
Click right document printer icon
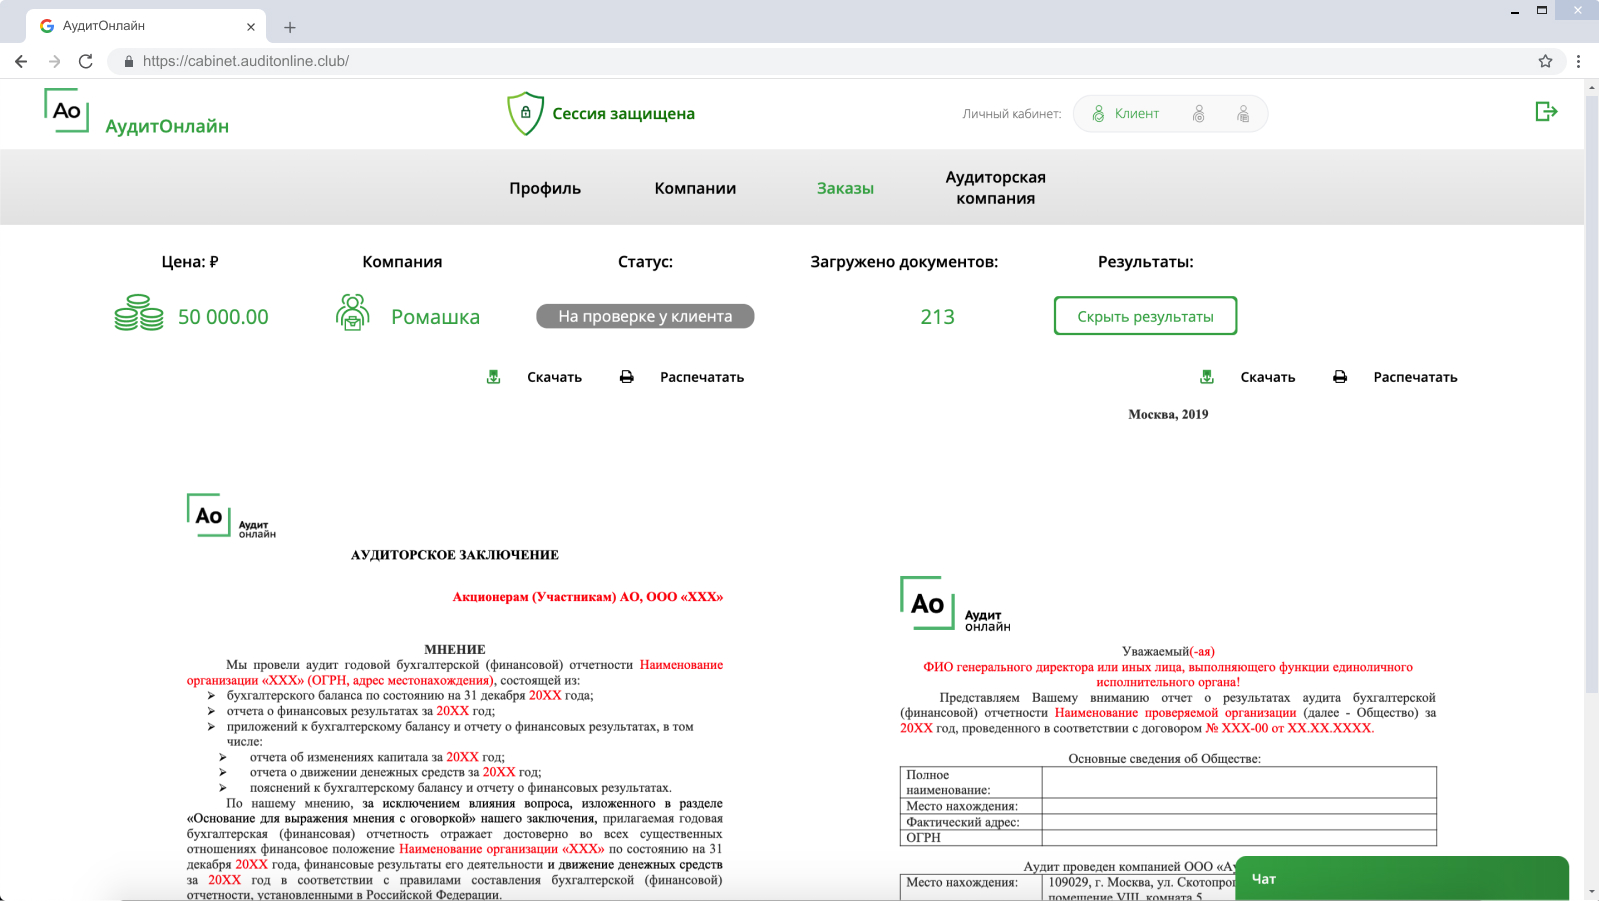pyautogui.click(x=1340, y=377)
